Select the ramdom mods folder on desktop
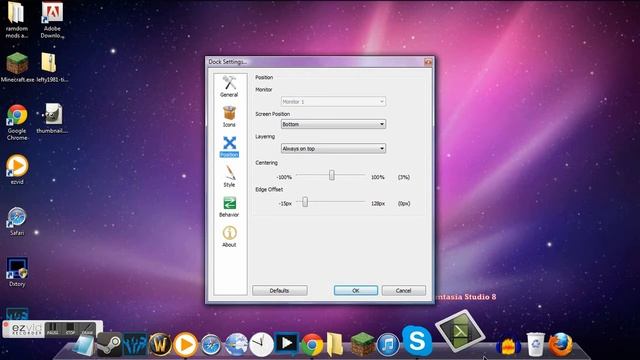The image size is (640, 360). click(17, 20)
